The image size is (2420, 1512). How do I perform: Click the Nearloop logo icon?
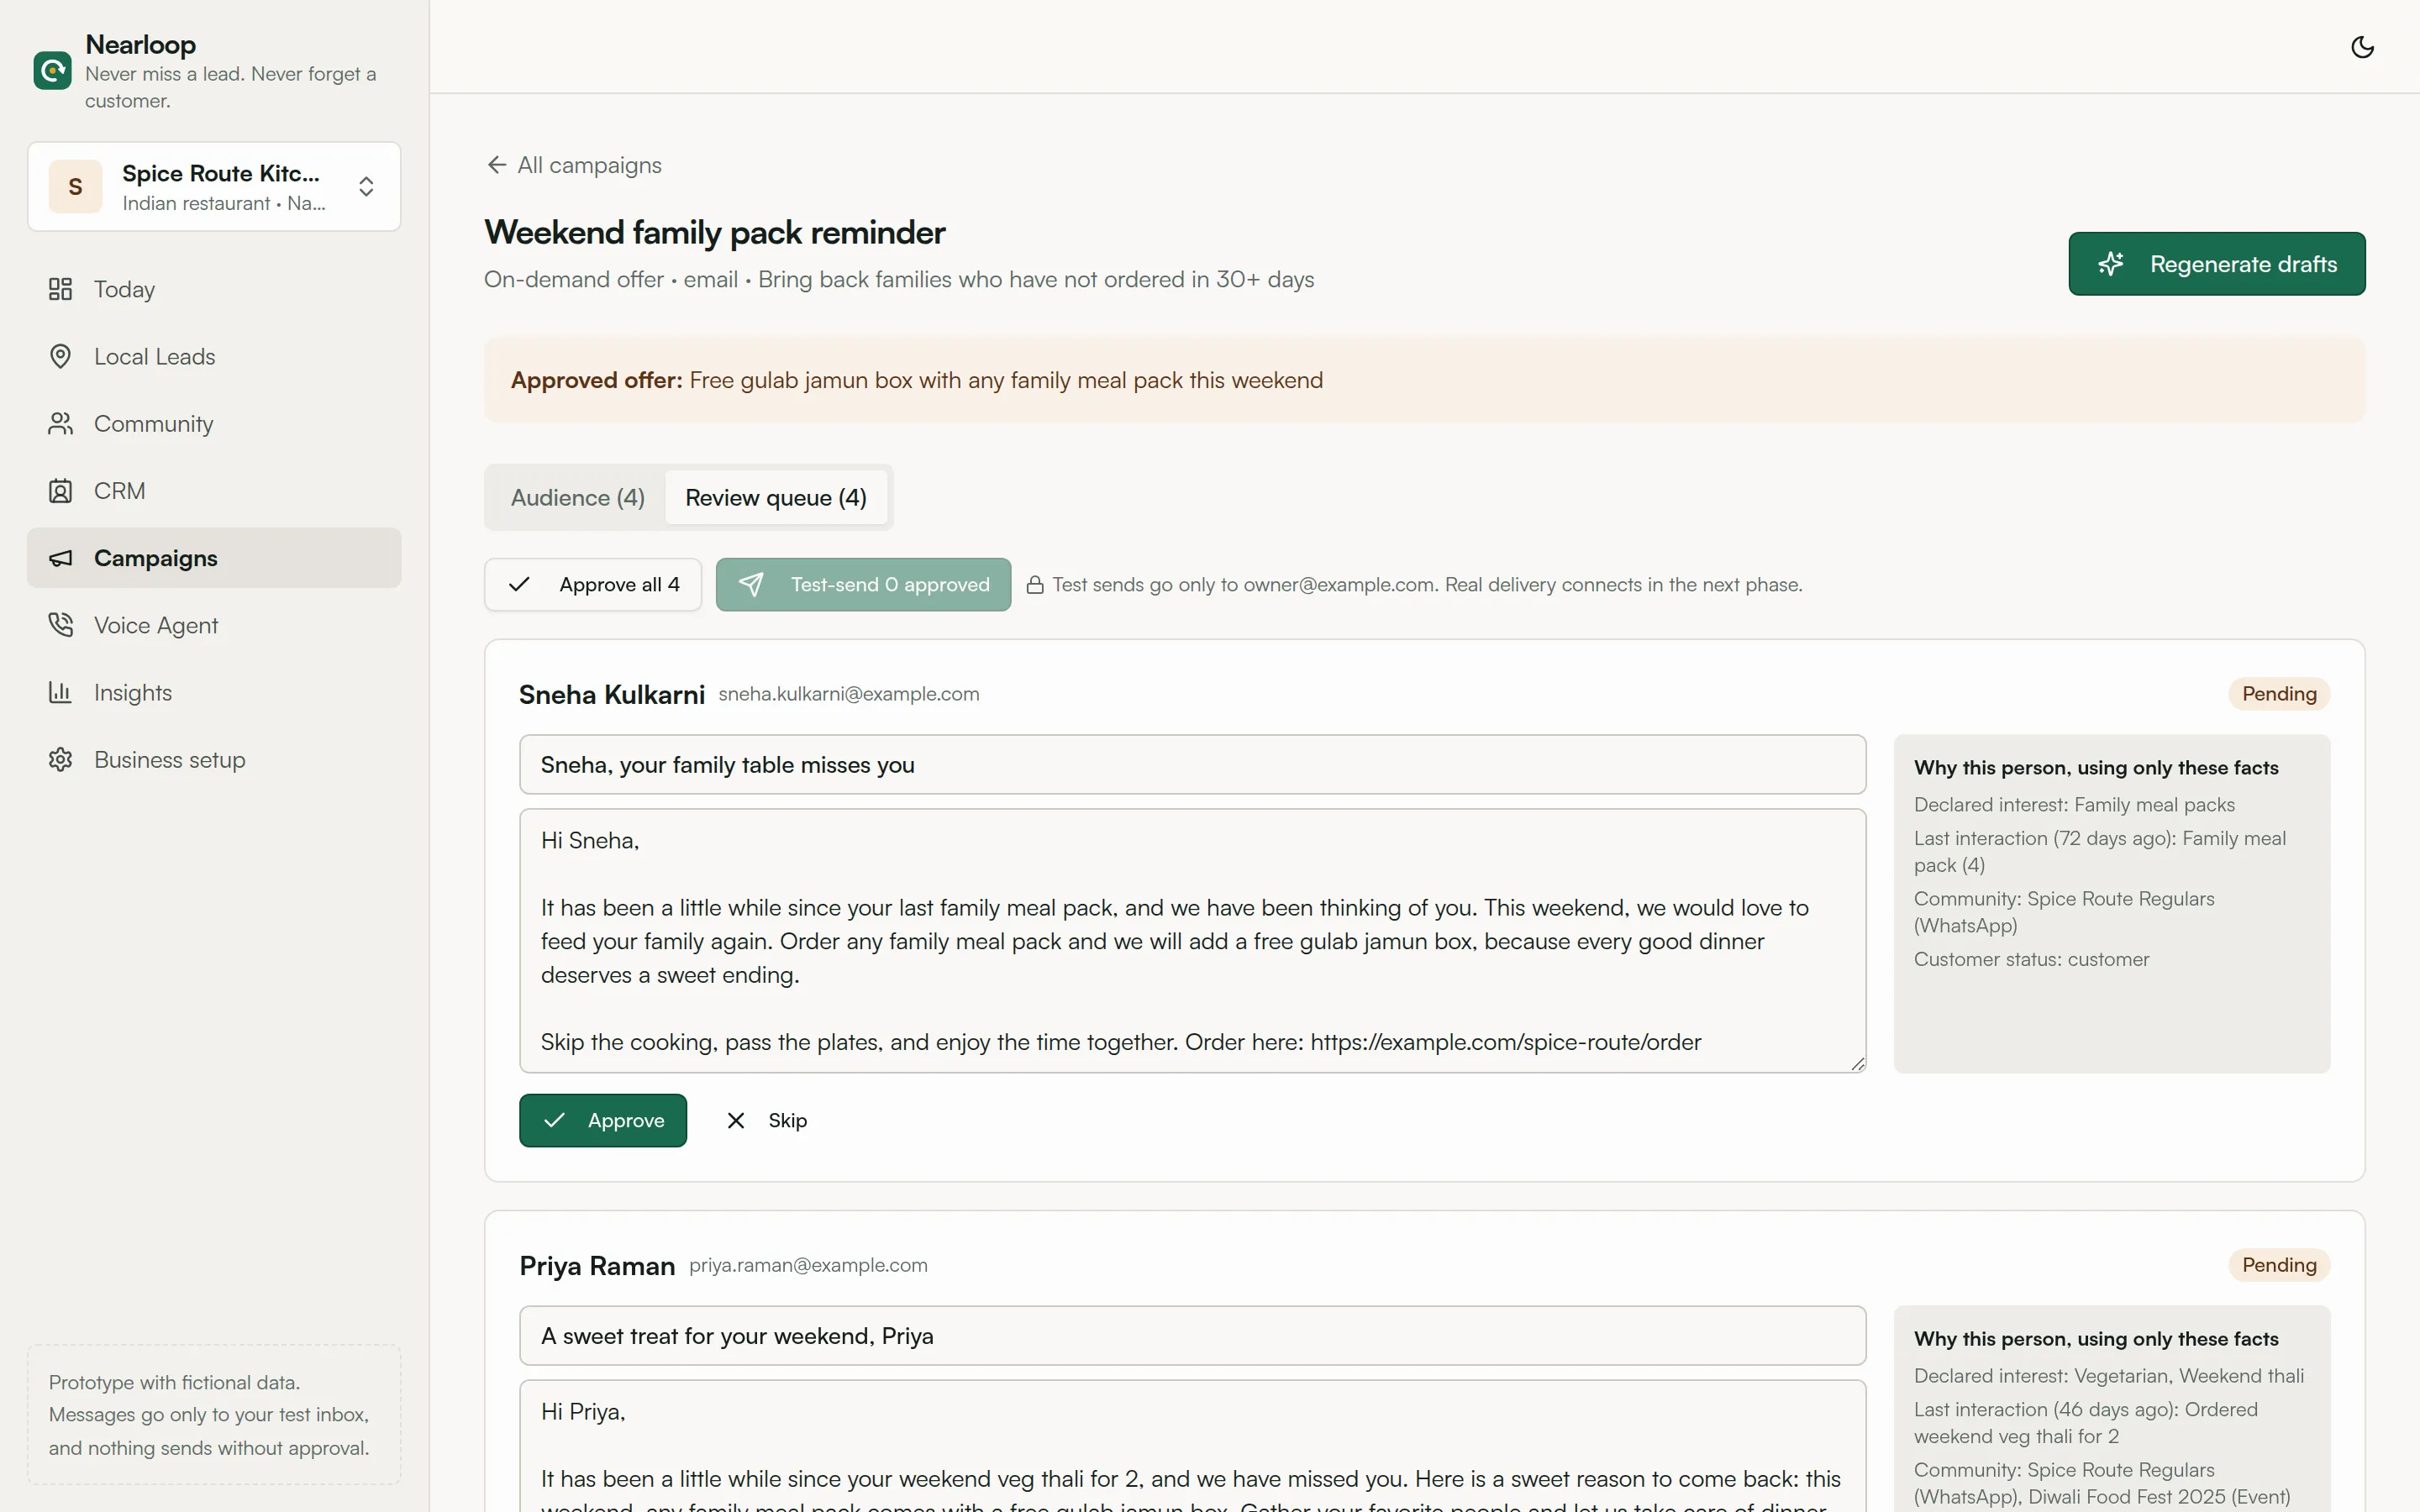[52, 71]
